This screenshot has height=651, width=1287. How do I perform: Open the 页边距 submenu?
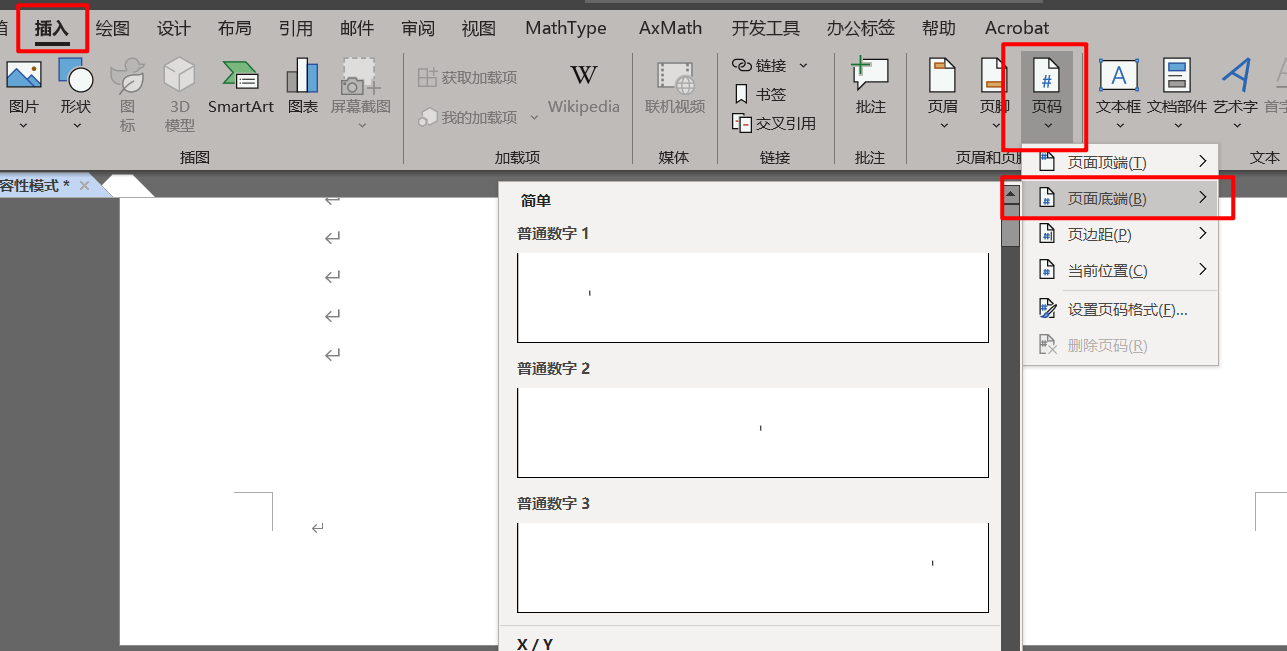coord(1120,234)
